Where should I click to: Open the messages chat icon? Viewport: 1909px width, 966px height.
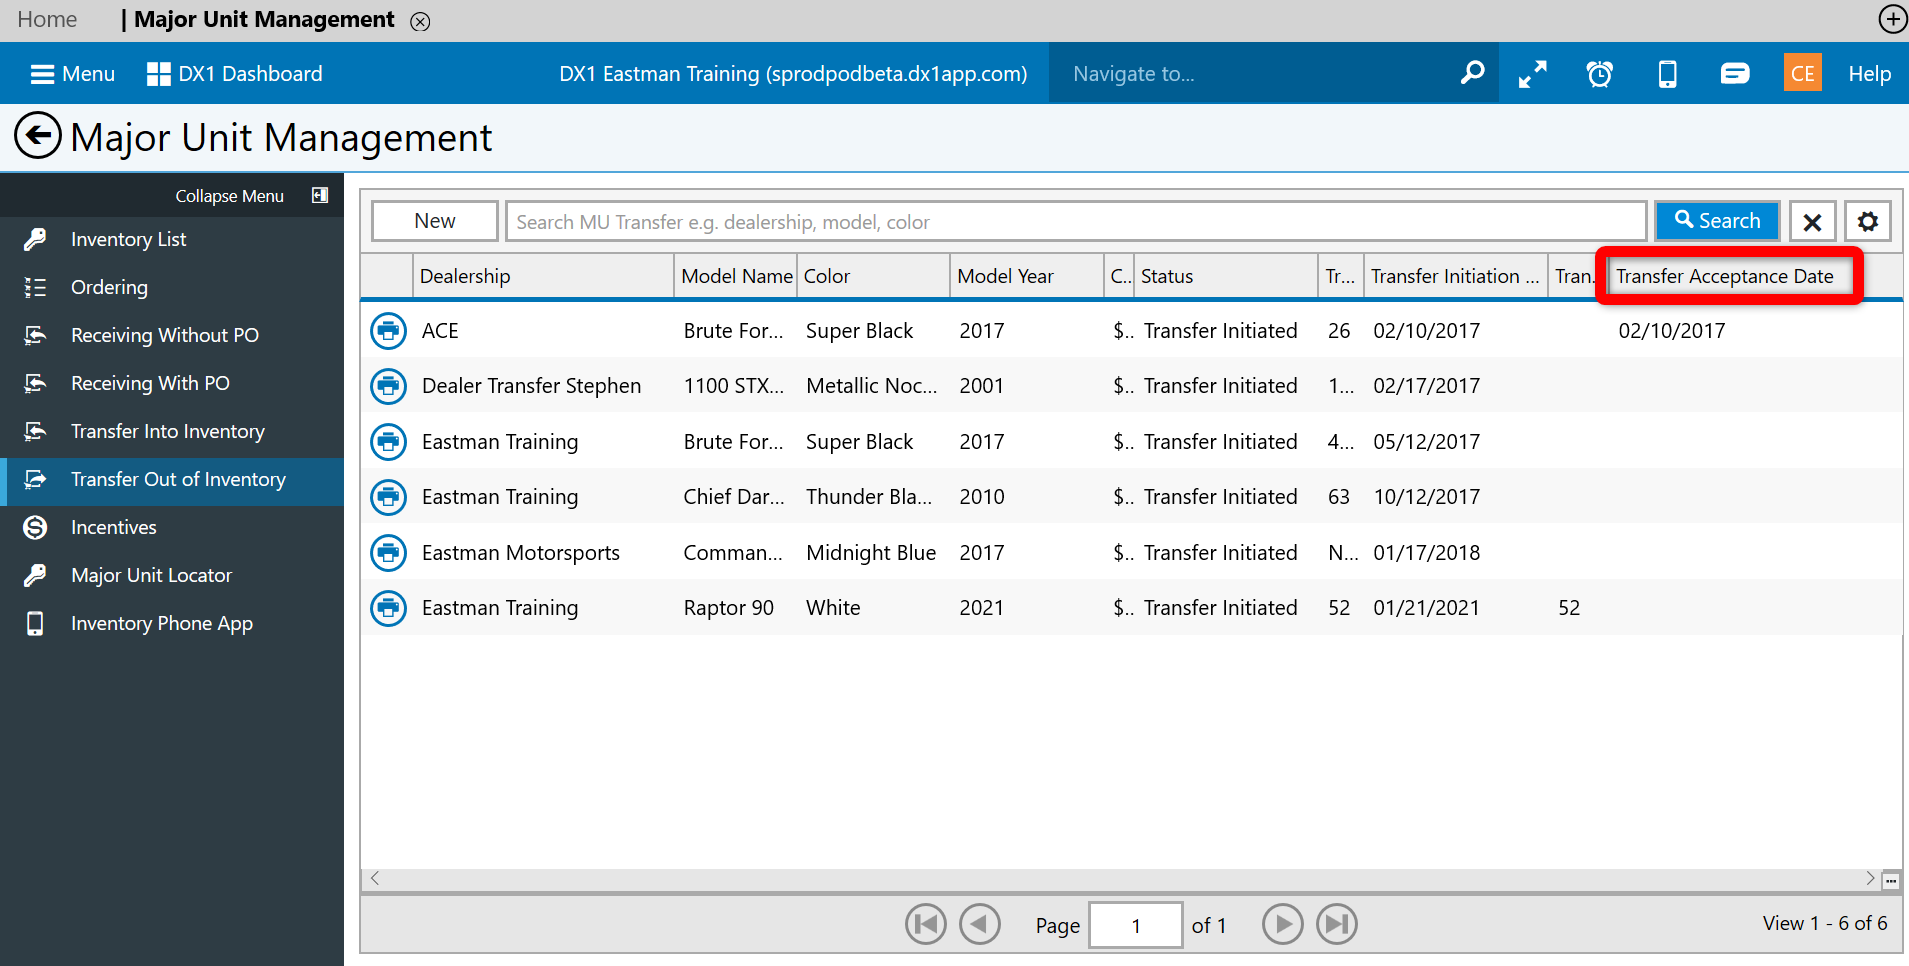tap(1735, 74)
